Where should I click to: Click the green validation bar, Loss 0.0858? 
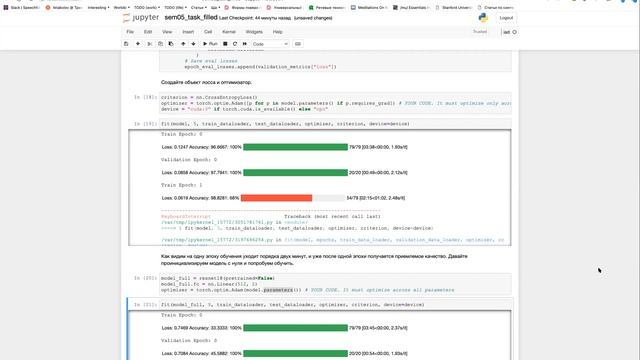tap(296, 173)
